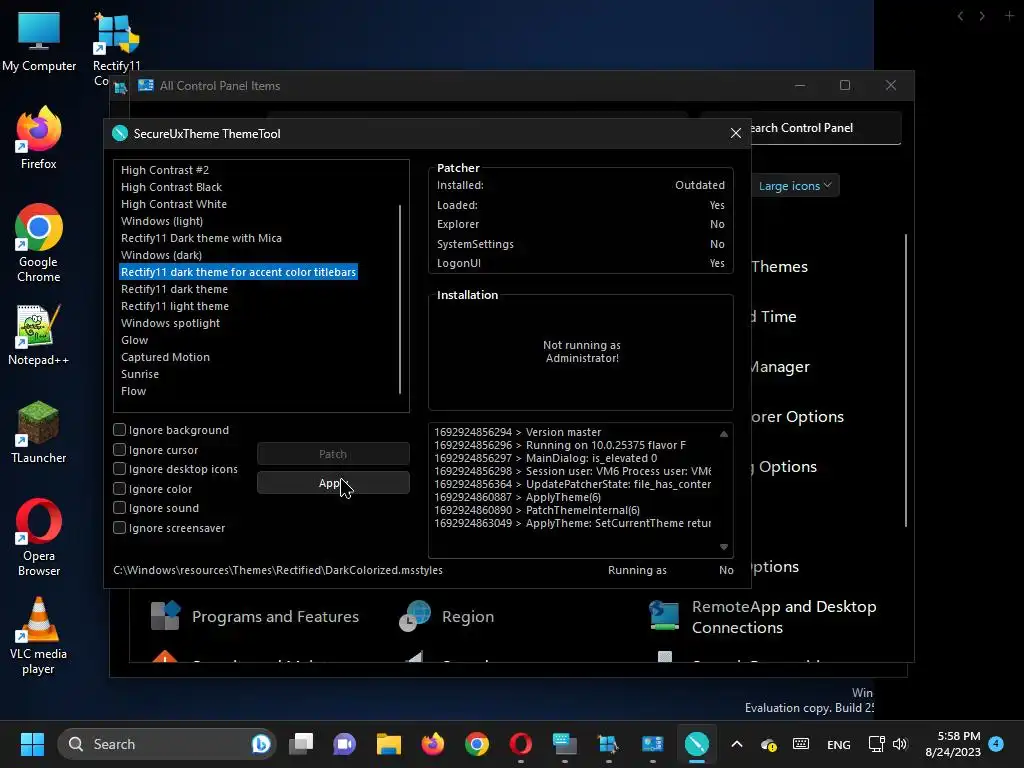Viewport: 1024px width, 768px height.
Task: Open the Firefox desktop shortcut
Action: [39, 138]
